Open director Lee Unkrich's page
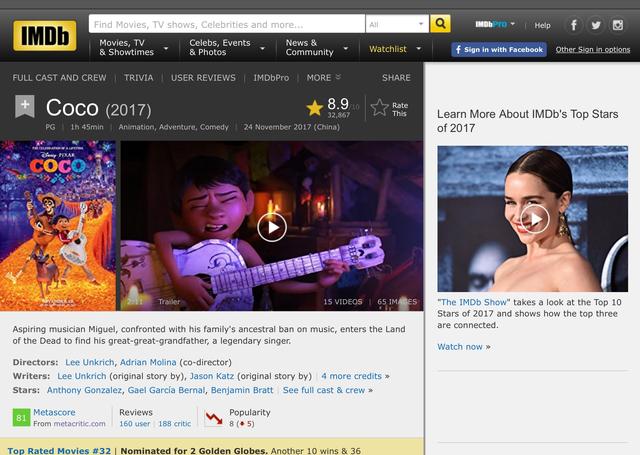 click(x=90, y=362)
